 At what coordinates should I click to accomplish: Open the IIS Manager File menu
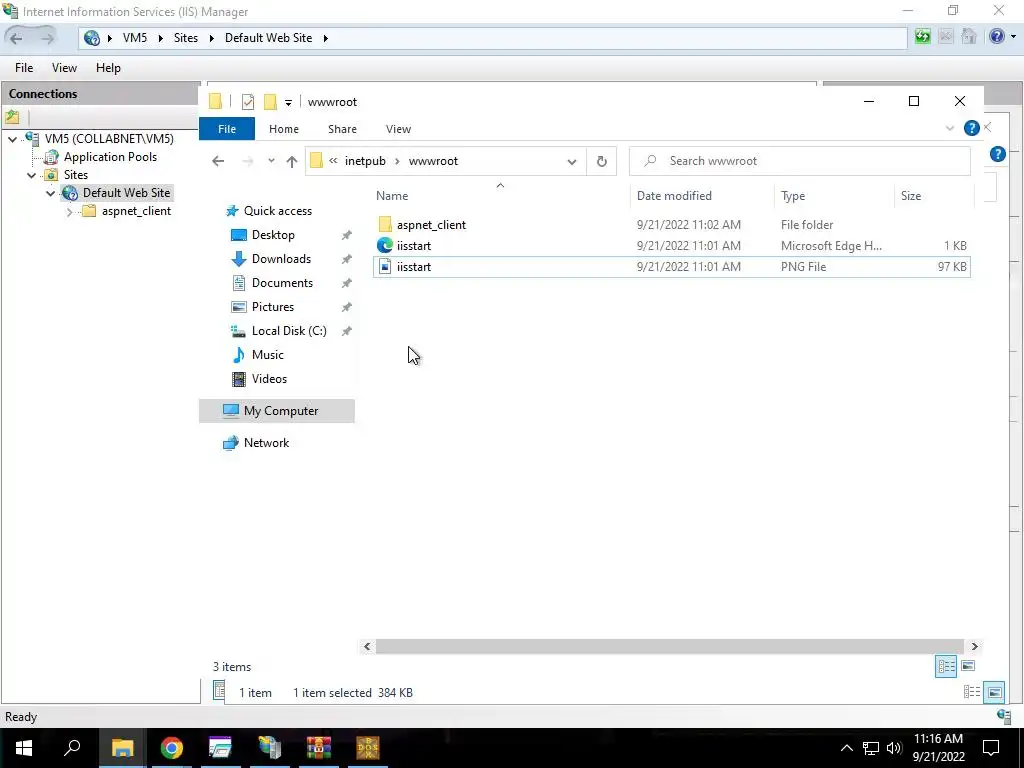click(24, 68)
